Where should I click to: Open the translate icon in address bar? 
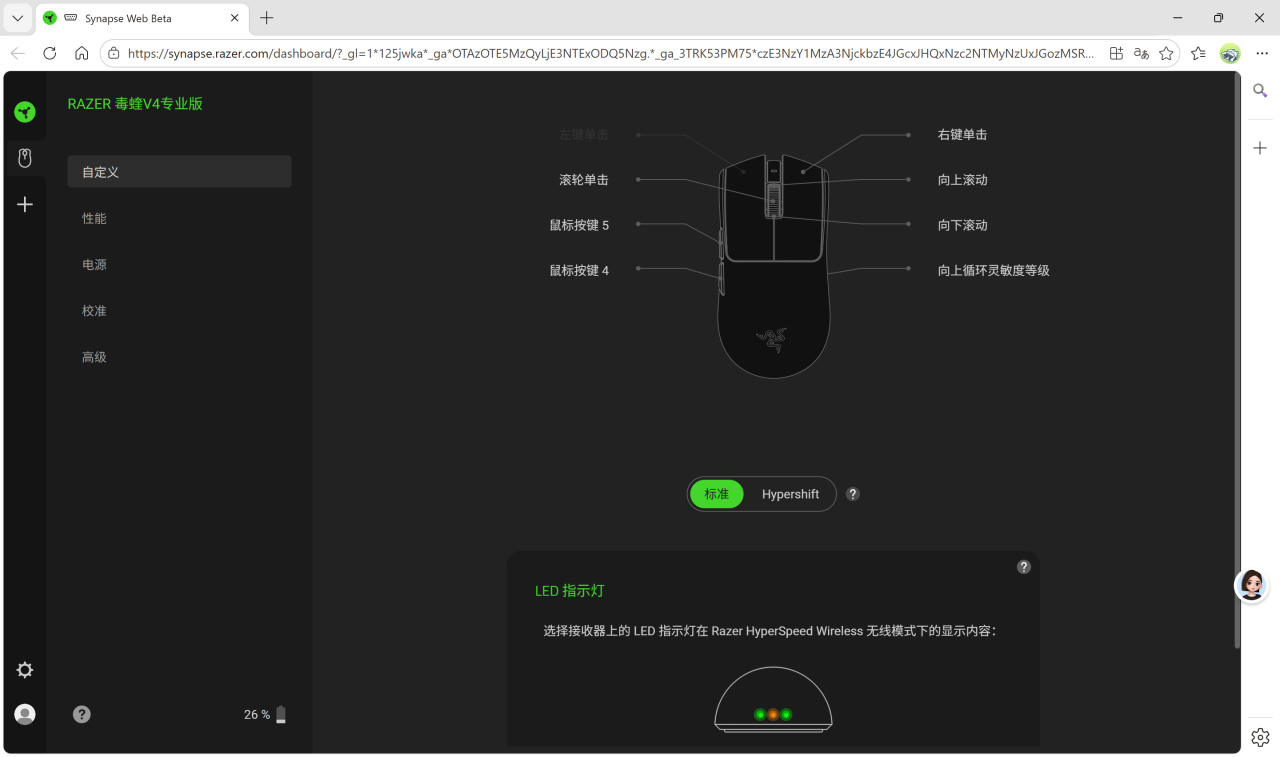pos(1142,53)
